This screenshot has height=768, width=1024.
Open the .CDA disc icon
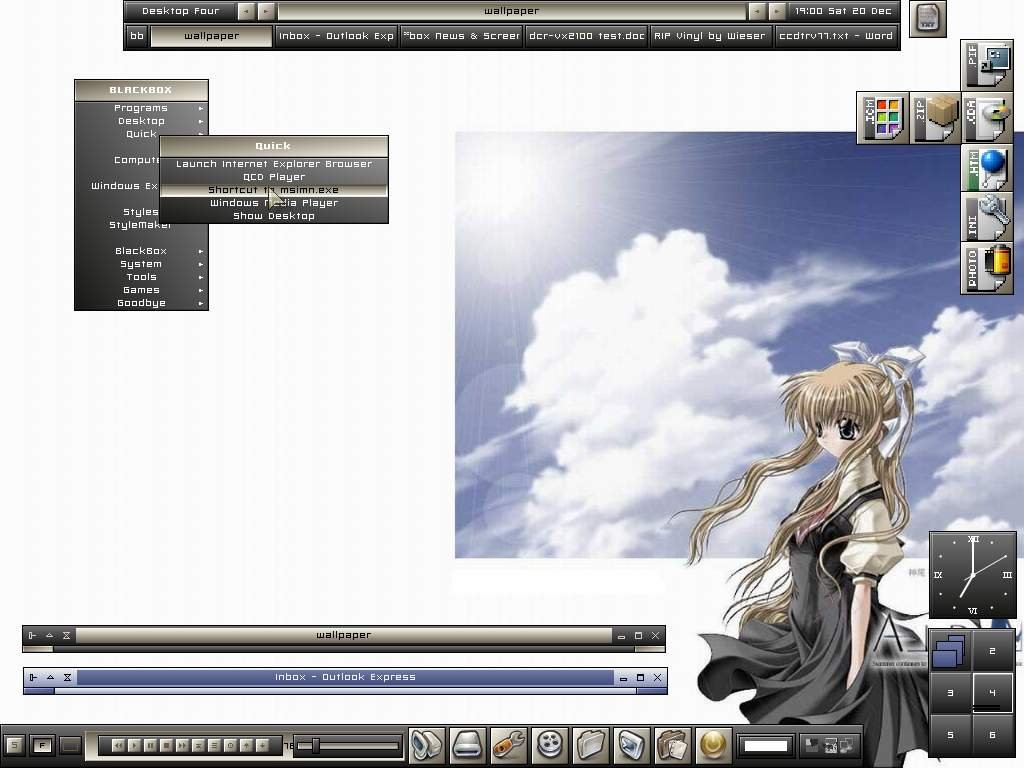987,118
